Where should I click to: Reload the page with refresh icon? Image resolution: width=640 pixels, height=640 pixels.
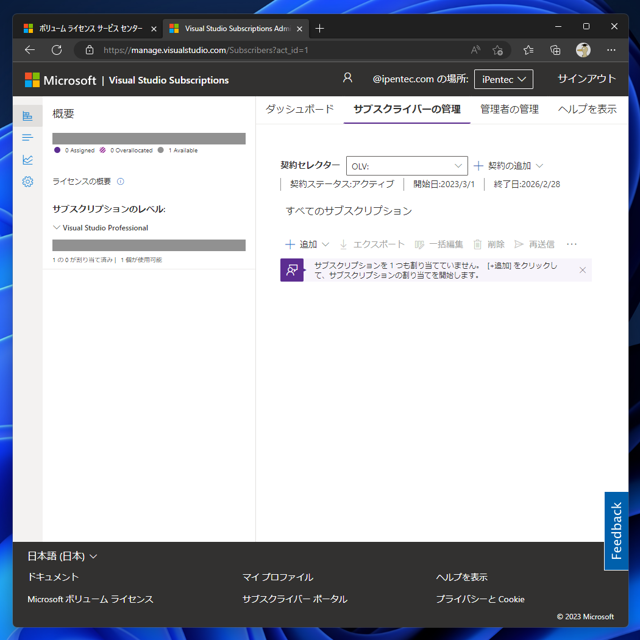click(x=57, y=50)
